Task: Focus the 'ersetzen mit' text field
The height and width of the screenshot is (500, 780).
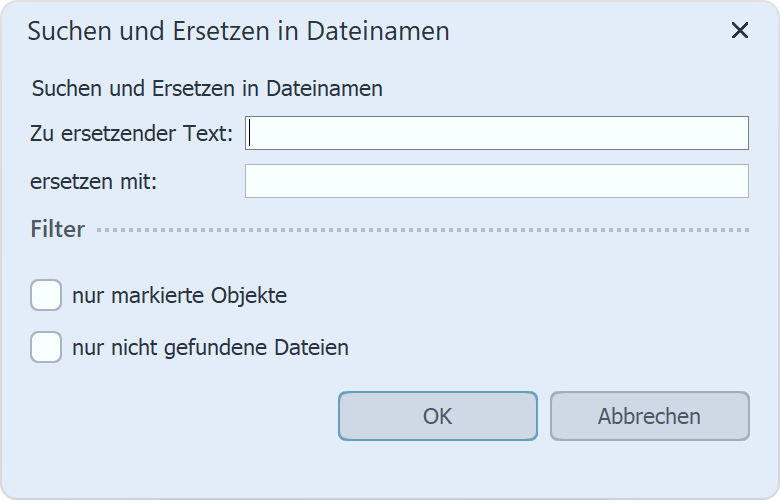Action: coord(496,181)
